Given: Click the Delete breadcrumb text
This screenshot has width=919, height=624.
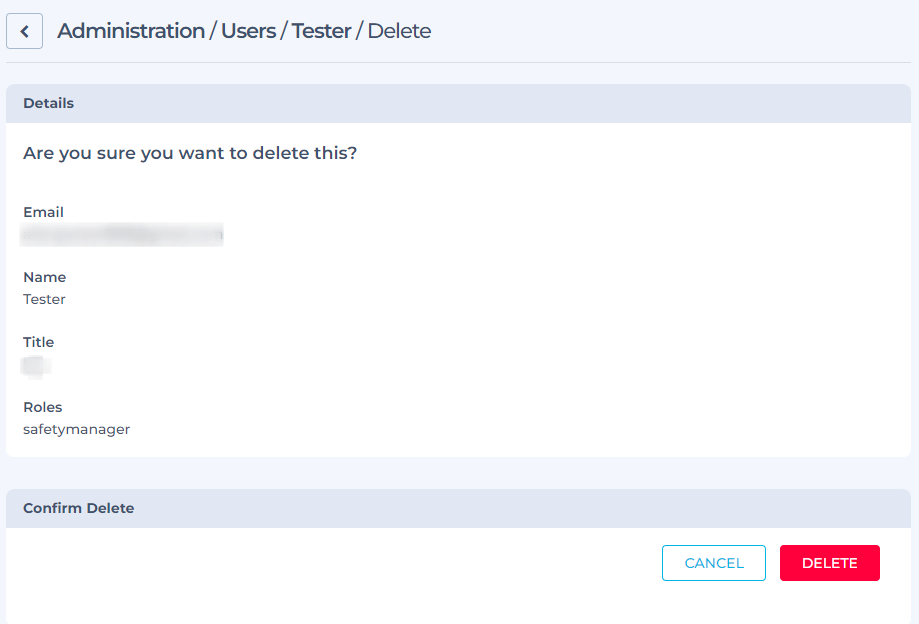Looking at the screenshot, I should tap(399, 31).
